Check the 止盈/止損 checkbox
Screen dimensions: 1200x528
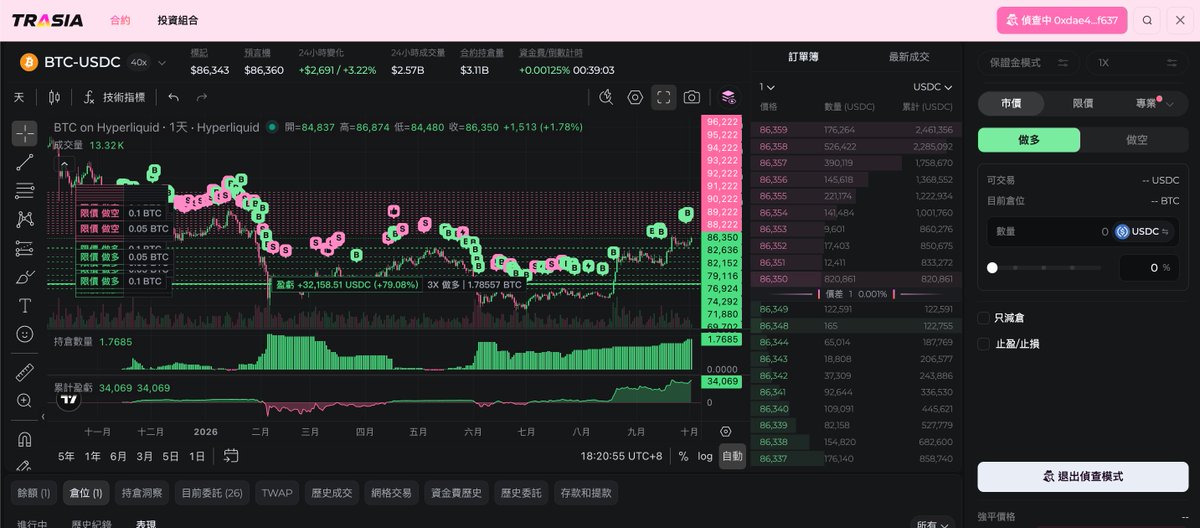(x=984, y=344)
